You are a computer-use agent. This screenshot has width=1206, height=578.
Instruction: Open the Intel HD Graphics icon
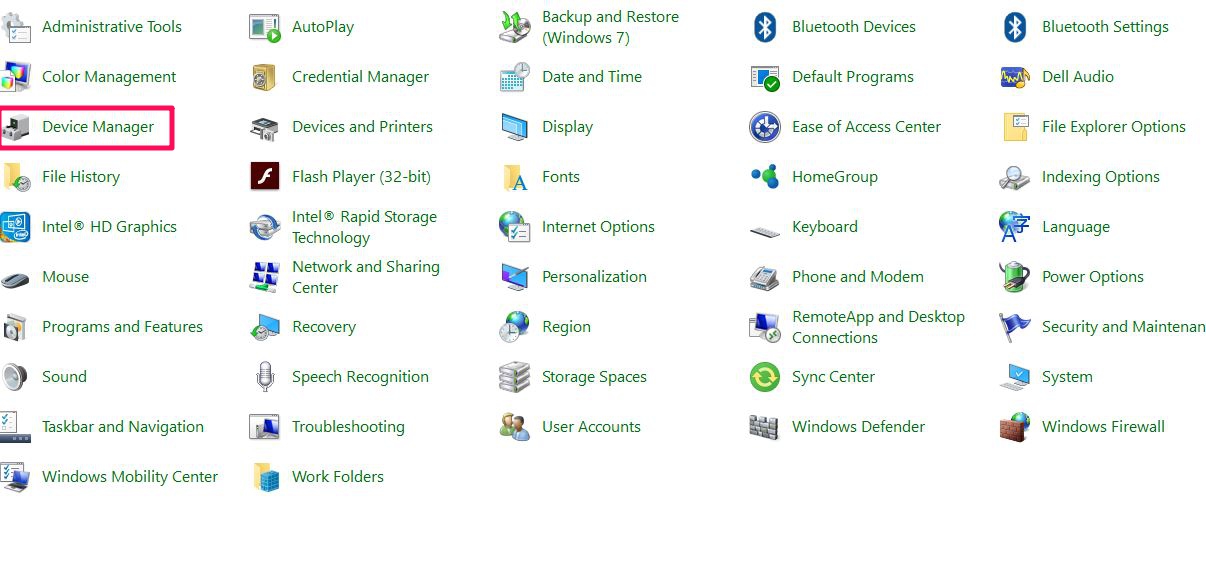point(15,227)
